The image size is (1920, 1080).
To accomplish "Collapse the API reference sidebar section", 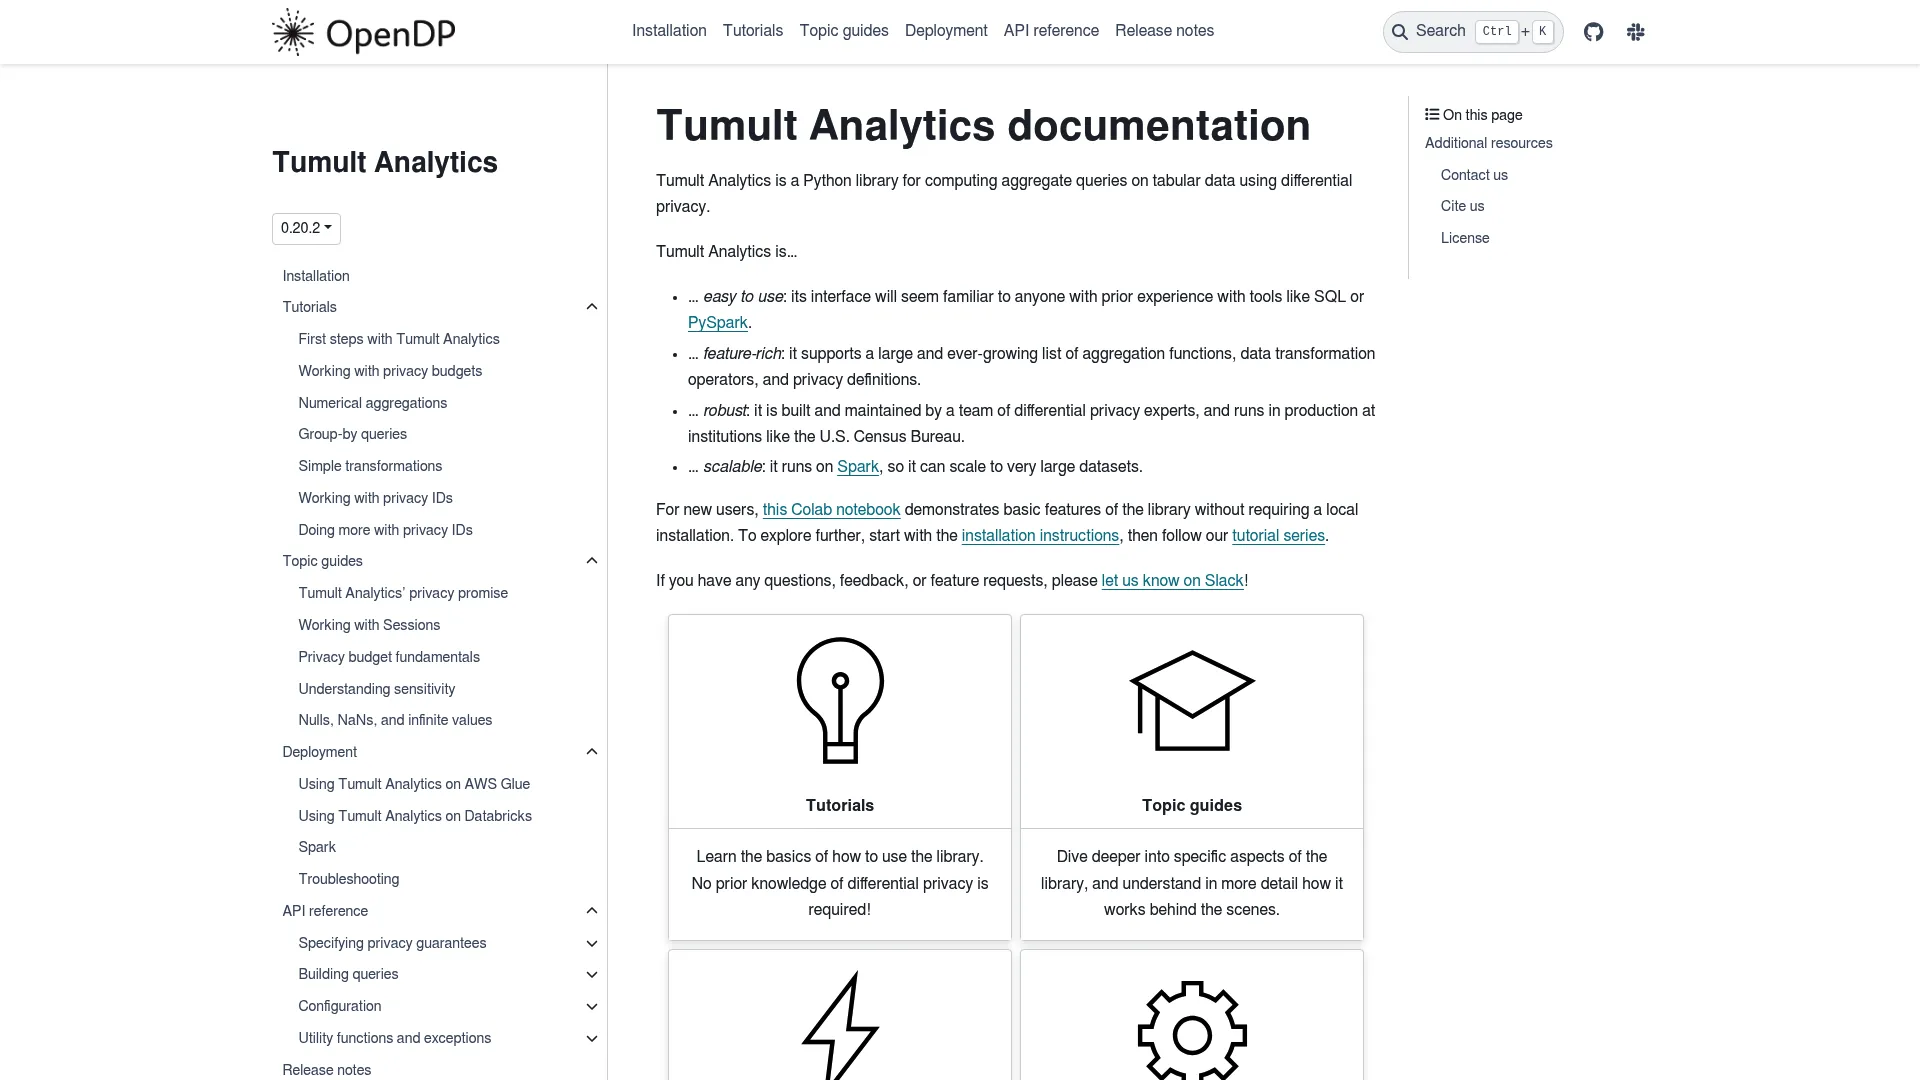I will (x=592, y=911).
